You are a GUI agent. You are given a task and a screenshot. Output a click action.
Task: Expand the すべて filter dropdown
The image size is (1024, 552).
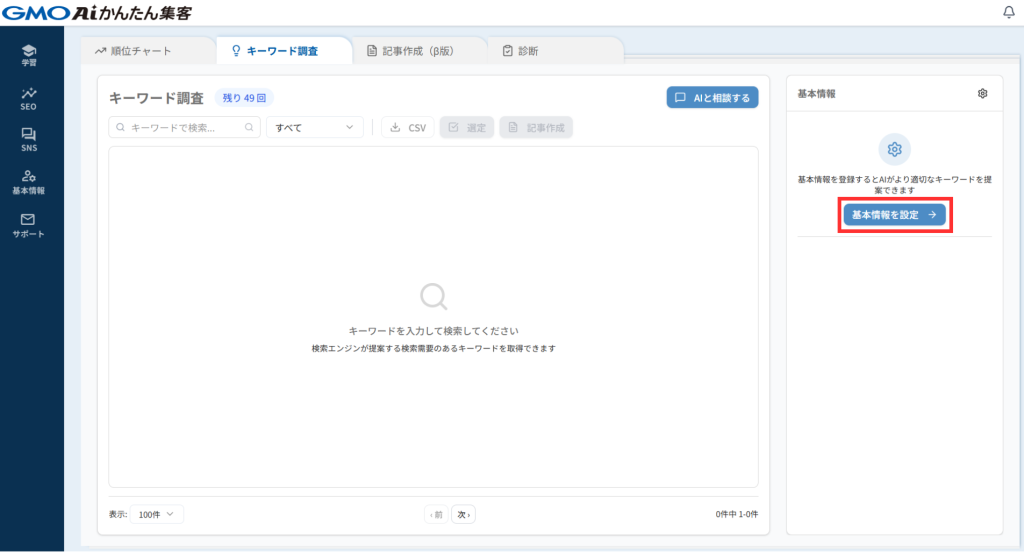pyautogui.click(x=314, y=128)
